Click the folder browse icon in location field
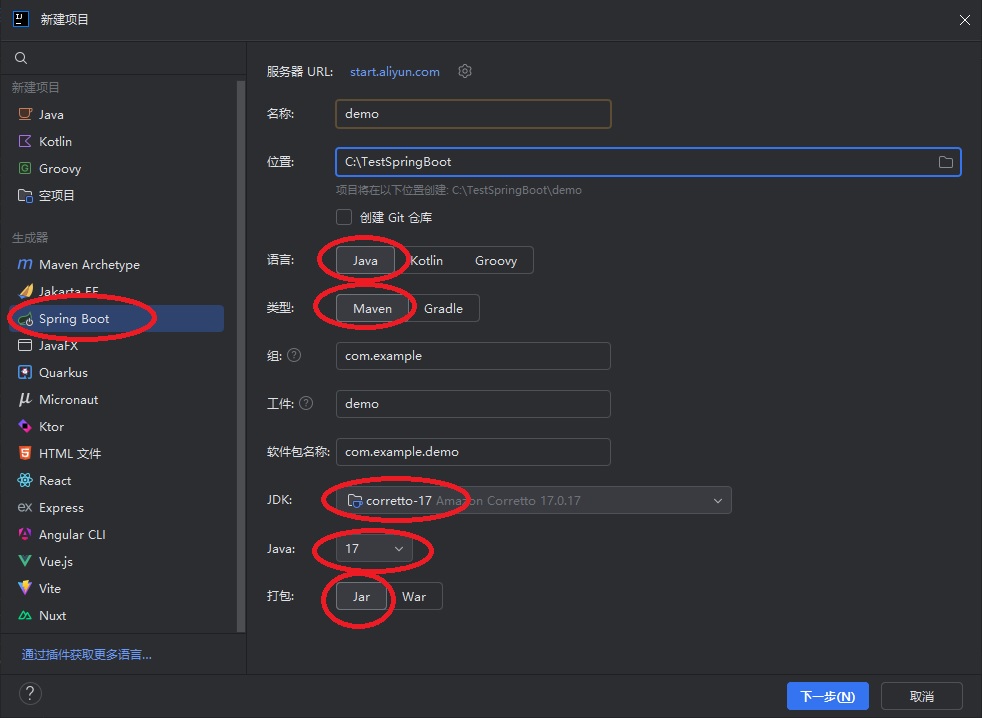 (x=945, y=162)
